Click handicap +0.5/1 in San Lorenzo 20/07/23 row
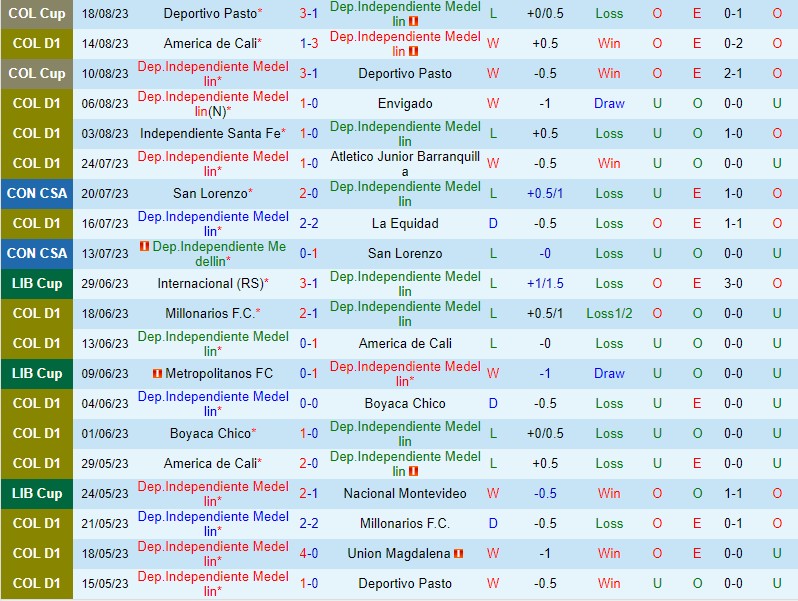Screen dimensions: 798x601 tap(545, 193)
